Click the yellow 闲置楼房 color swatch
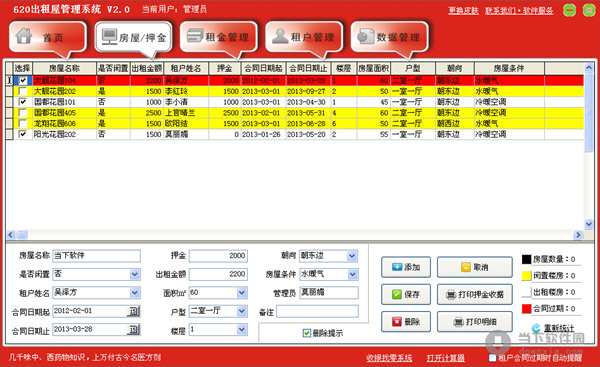This screenshot has height=367, width=600. (527, 276)
